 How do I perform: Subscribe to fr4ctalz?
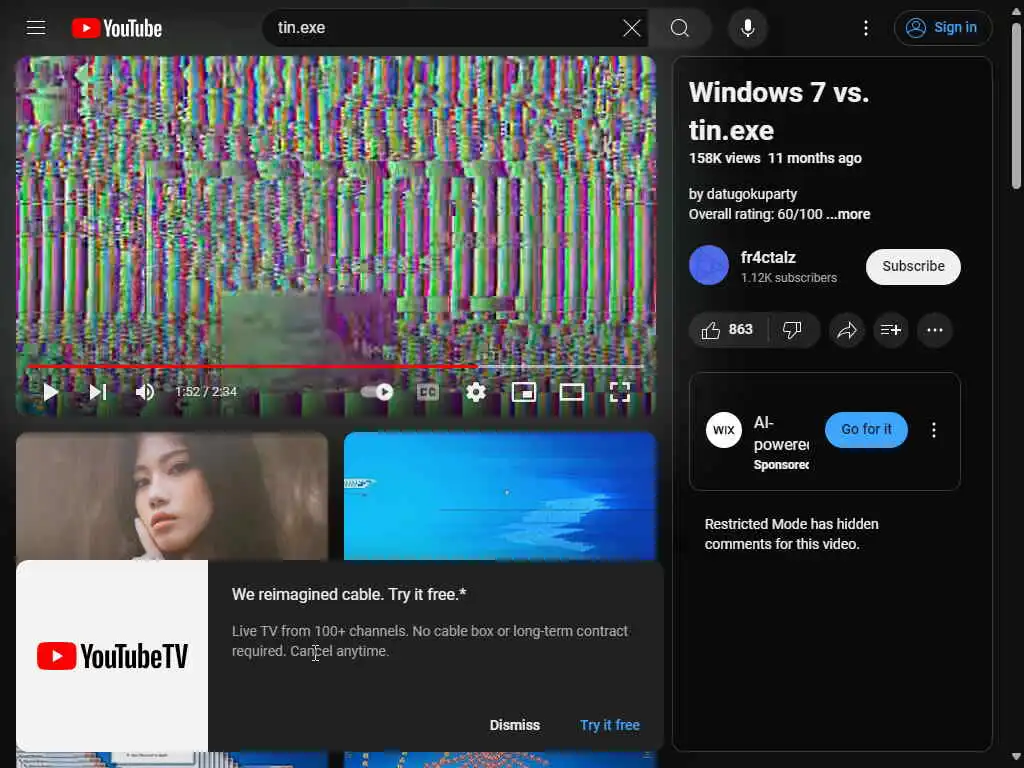[x=913, y=266]
